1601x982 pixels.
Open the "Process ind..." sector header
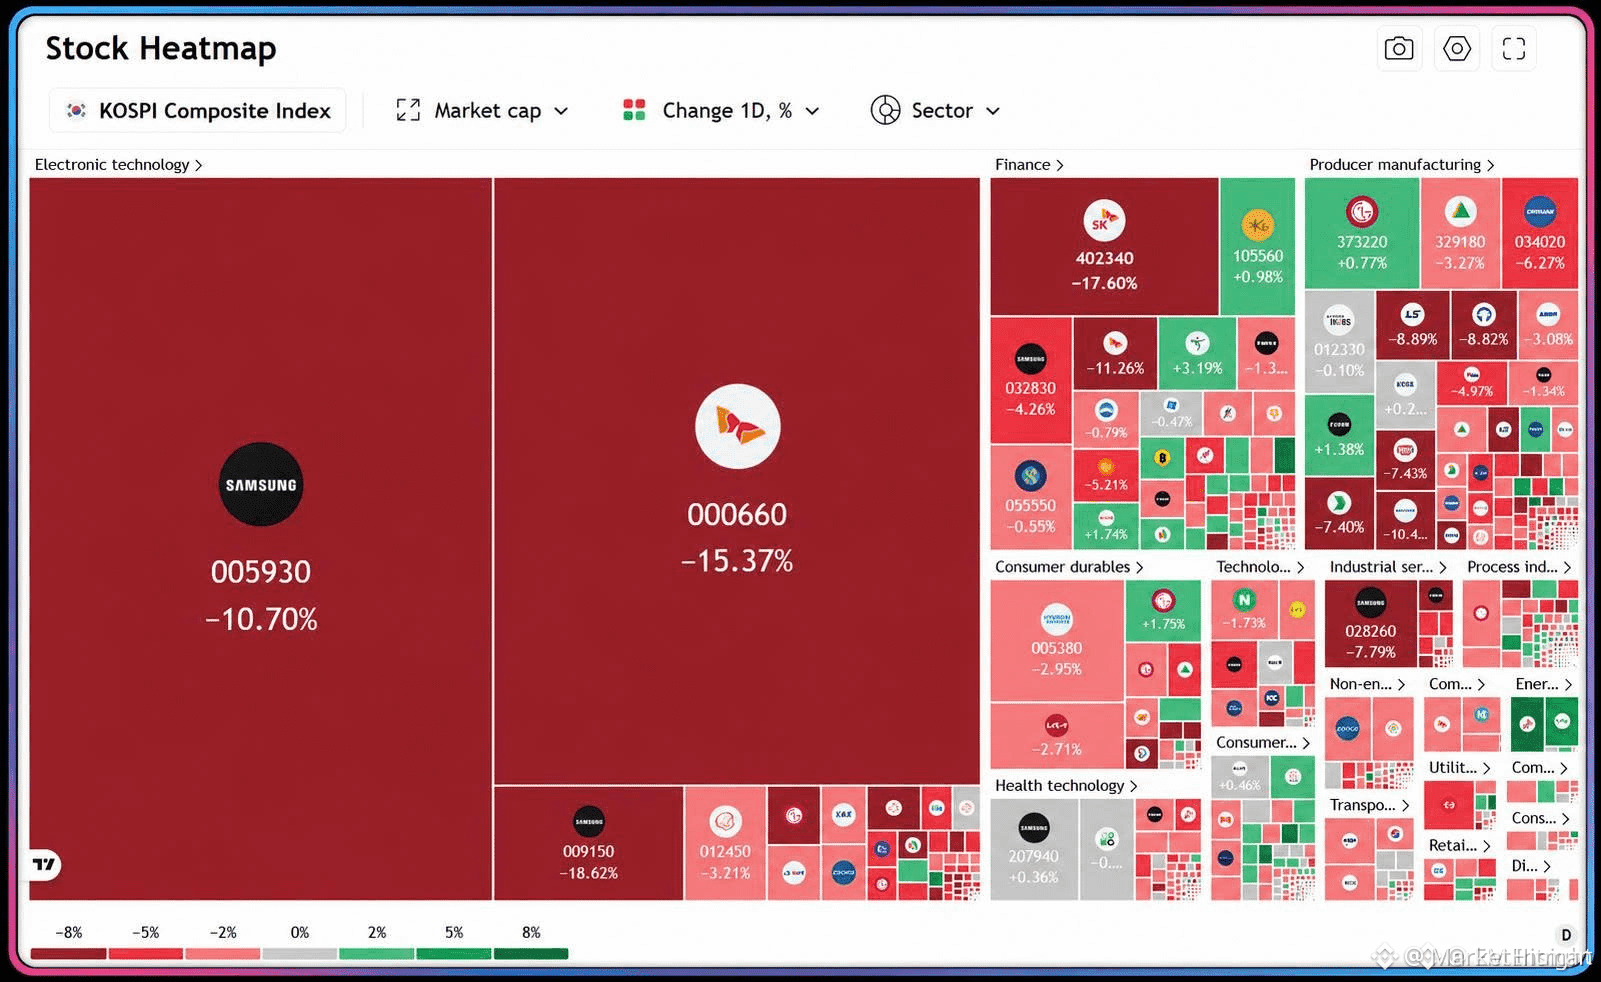(1519, 566)
